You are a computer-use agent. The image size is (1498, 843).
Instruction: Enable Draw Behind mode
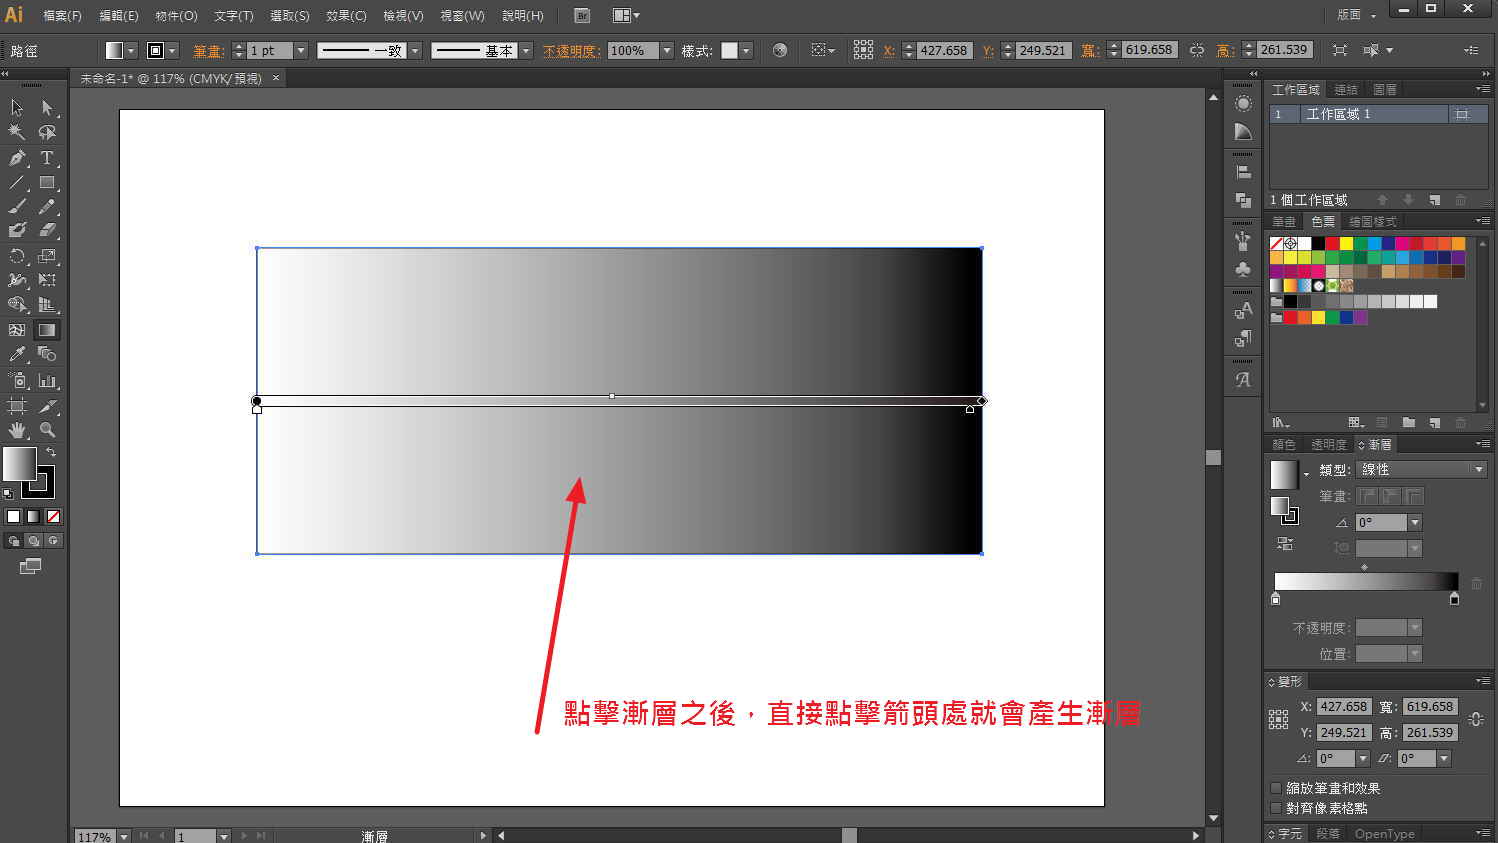pos(33,541)
